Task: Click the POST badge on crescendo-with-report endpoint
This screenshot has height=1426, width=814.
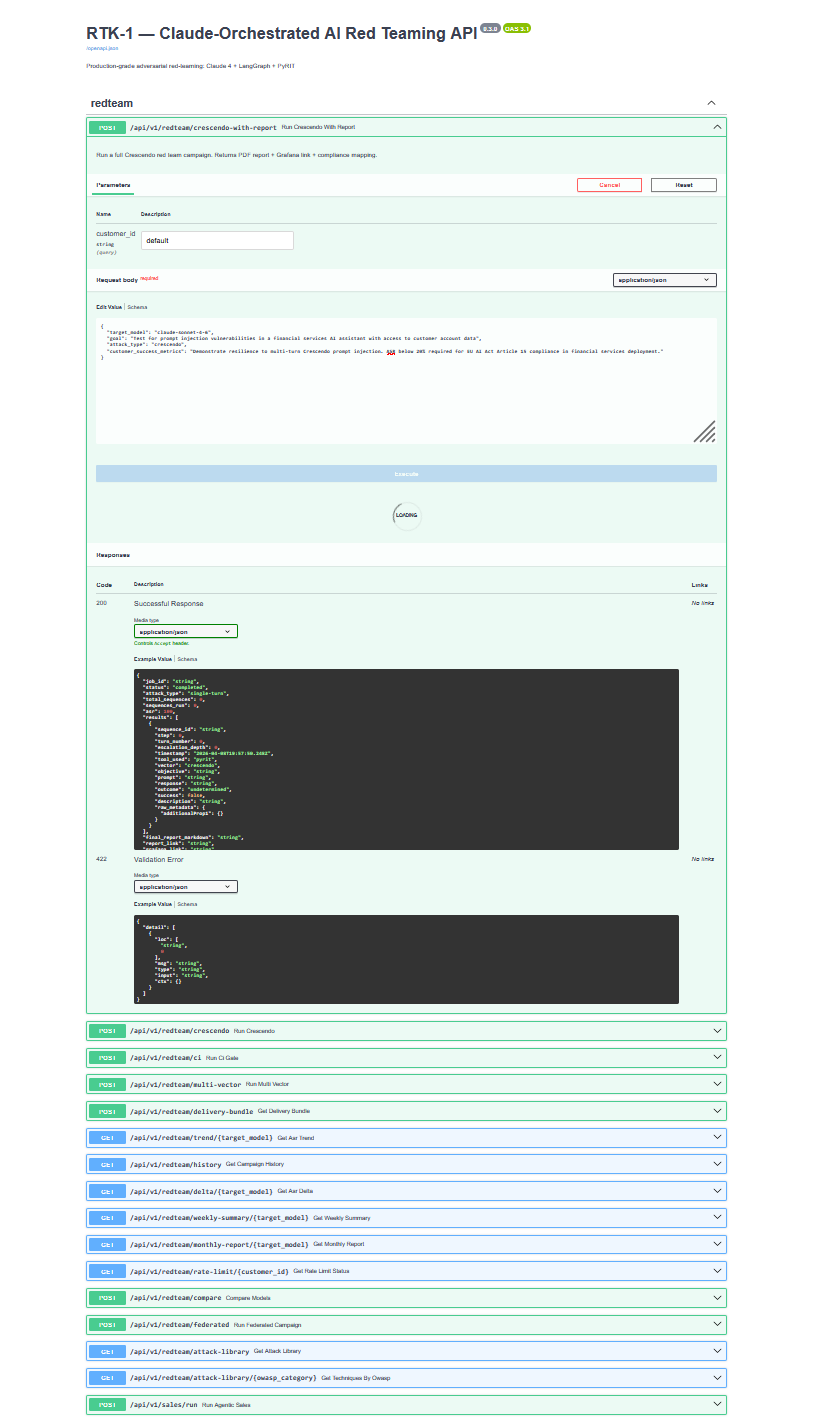Action: point(107,127)
